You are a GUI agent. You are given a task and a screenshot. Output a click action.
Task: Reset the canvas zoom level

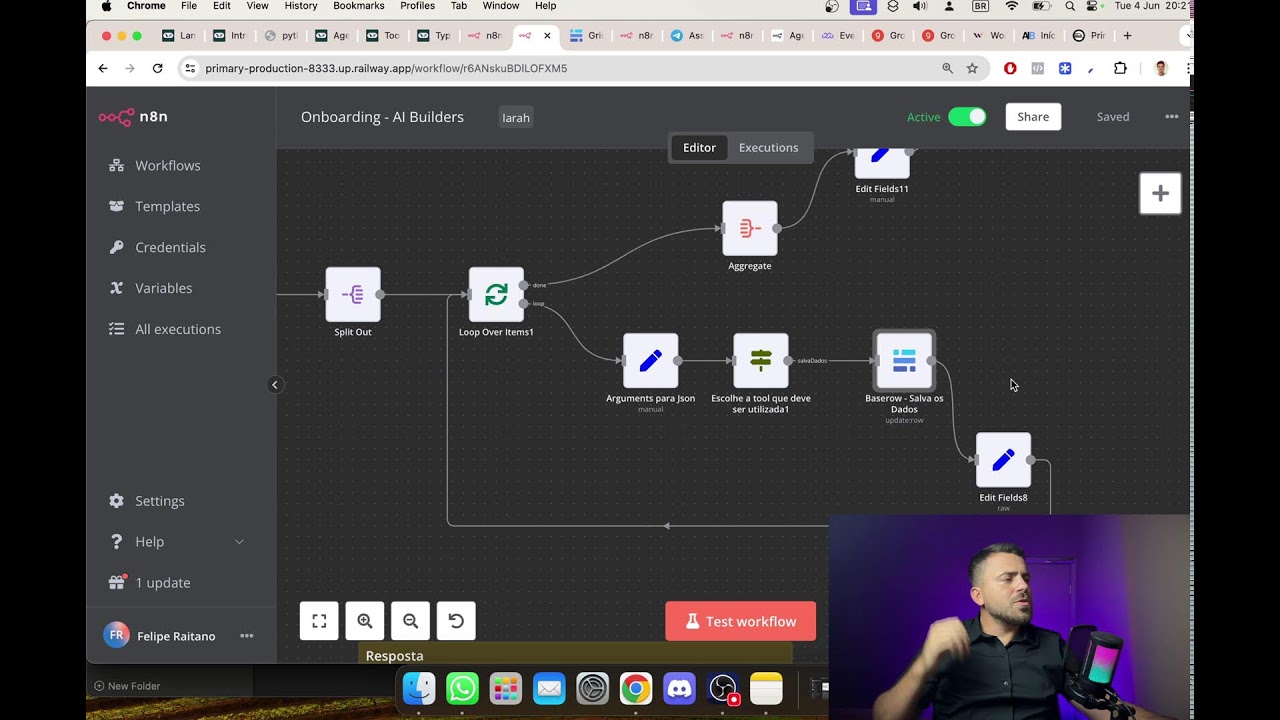click(x=456, y=621)
